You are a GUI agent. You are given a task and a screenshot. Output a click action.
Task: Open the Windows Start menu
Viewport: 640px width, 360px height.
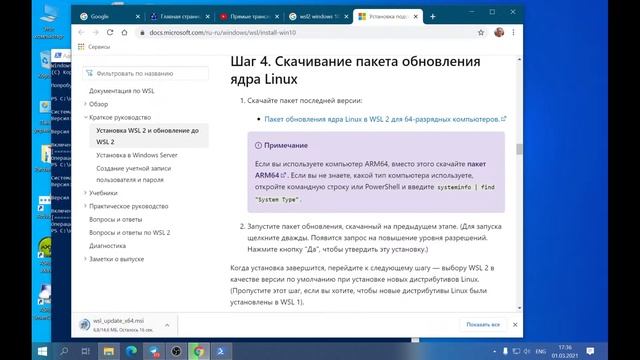pyautogui.click(x=42, y=351)
